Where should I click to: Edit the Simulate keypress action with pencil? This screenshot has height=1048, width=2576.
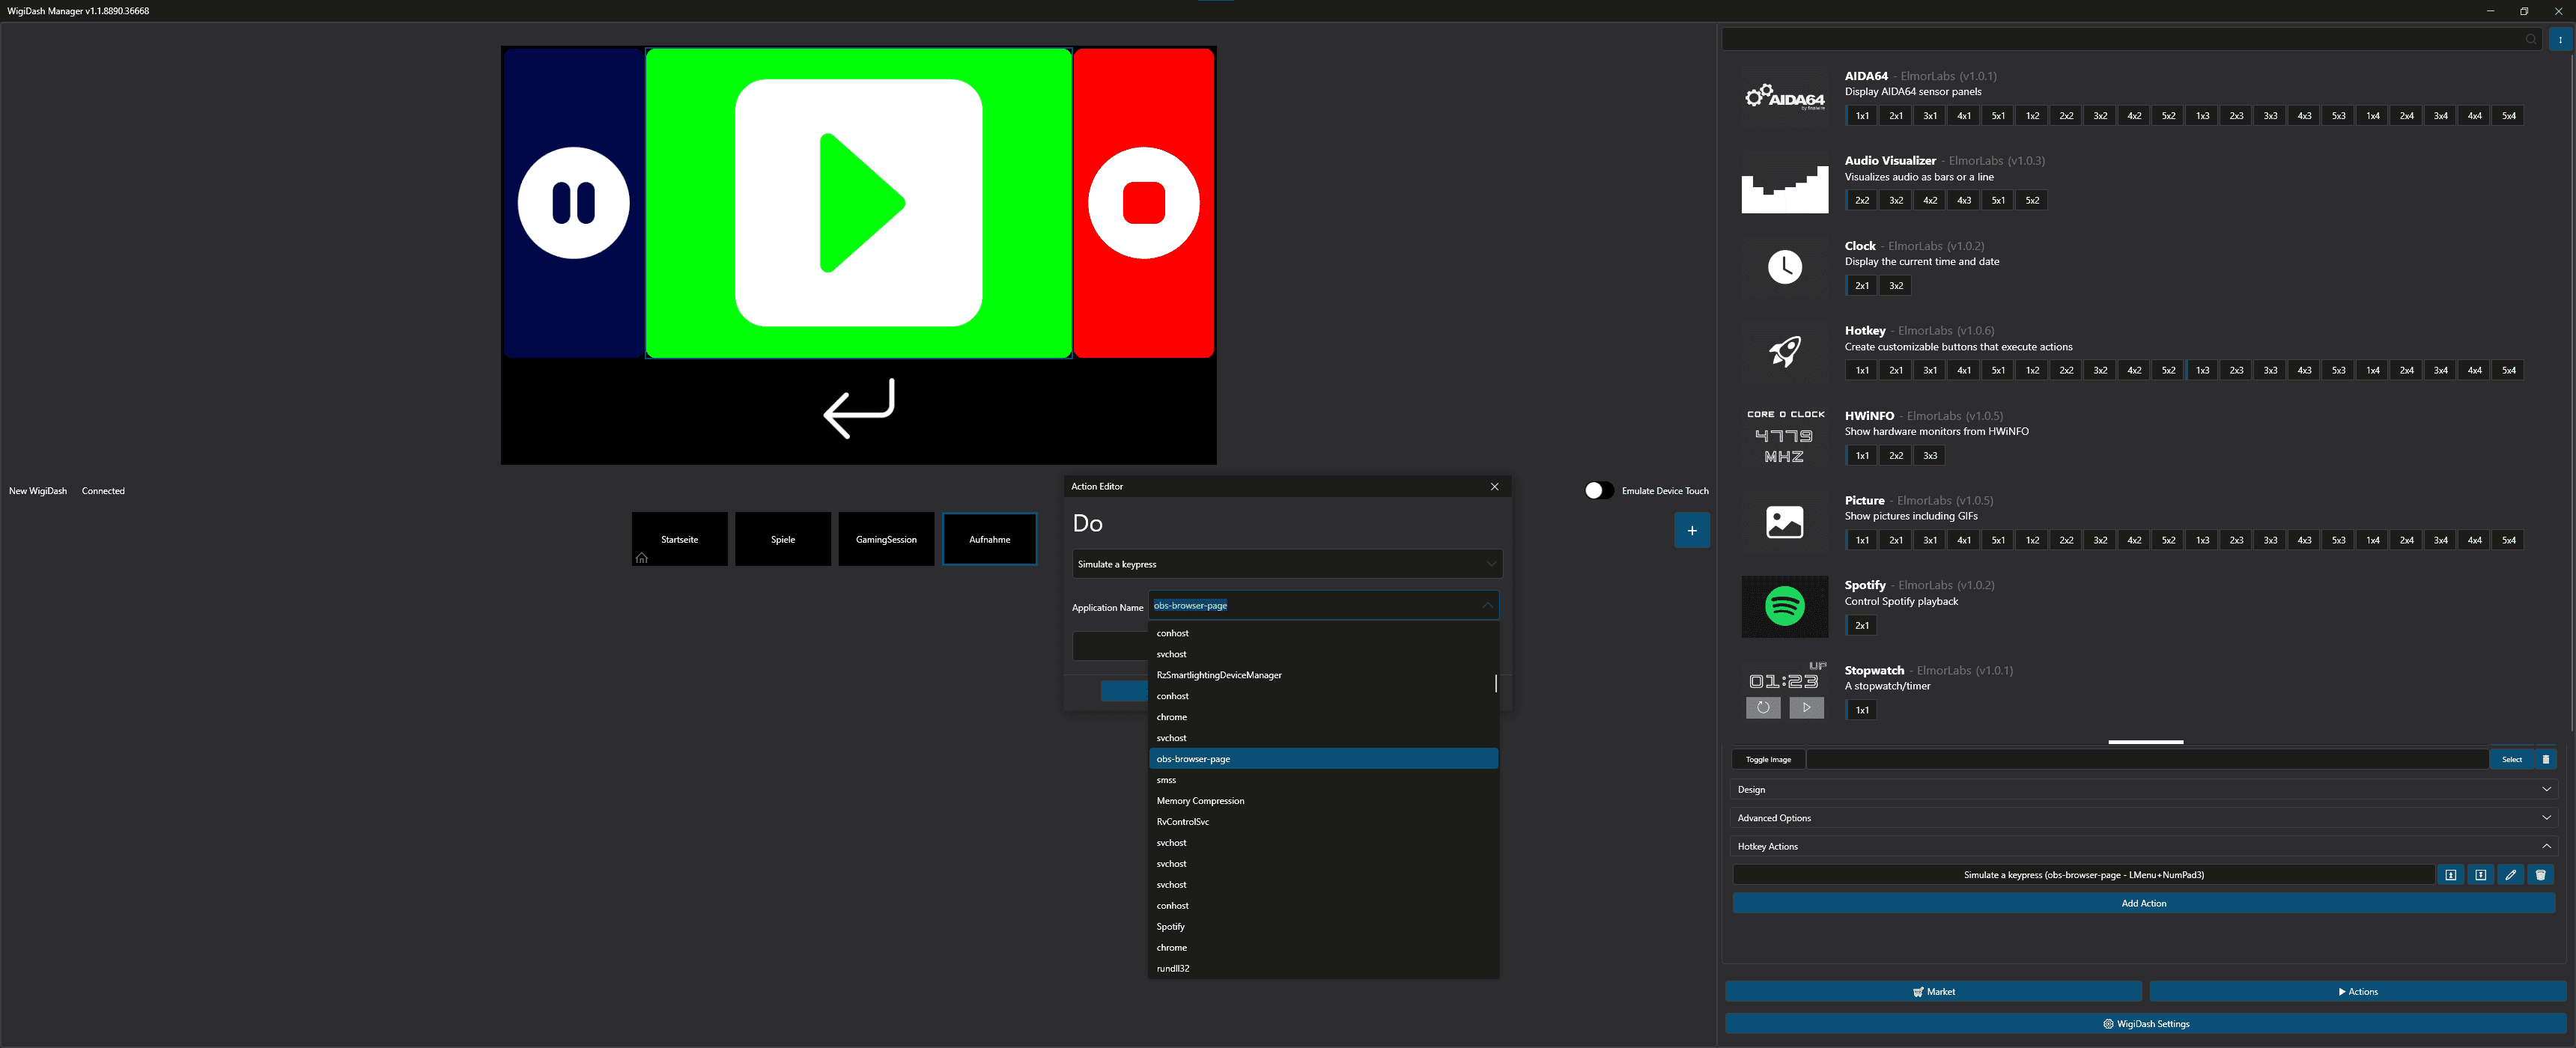pyautogui.click(x=2510, y=875)
